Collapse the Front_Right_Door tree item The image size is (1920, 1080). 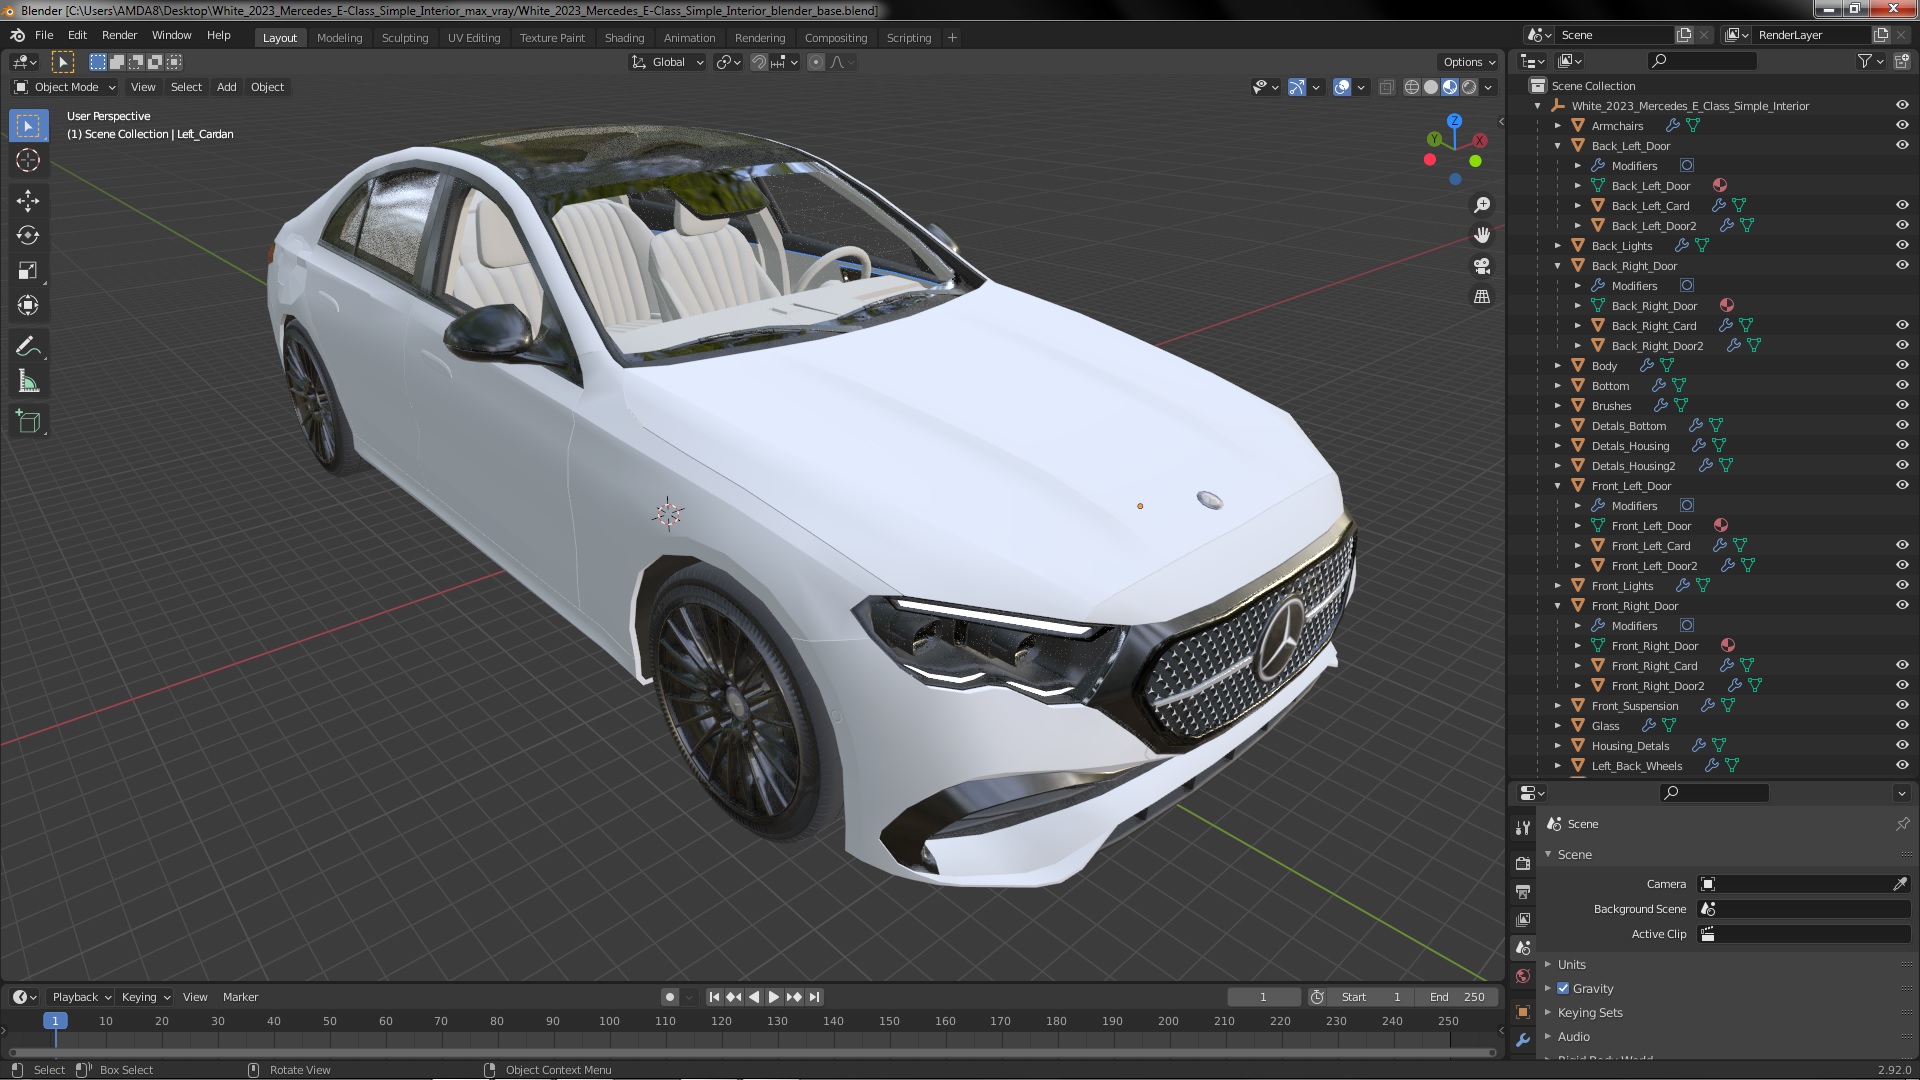point(1558,606)
